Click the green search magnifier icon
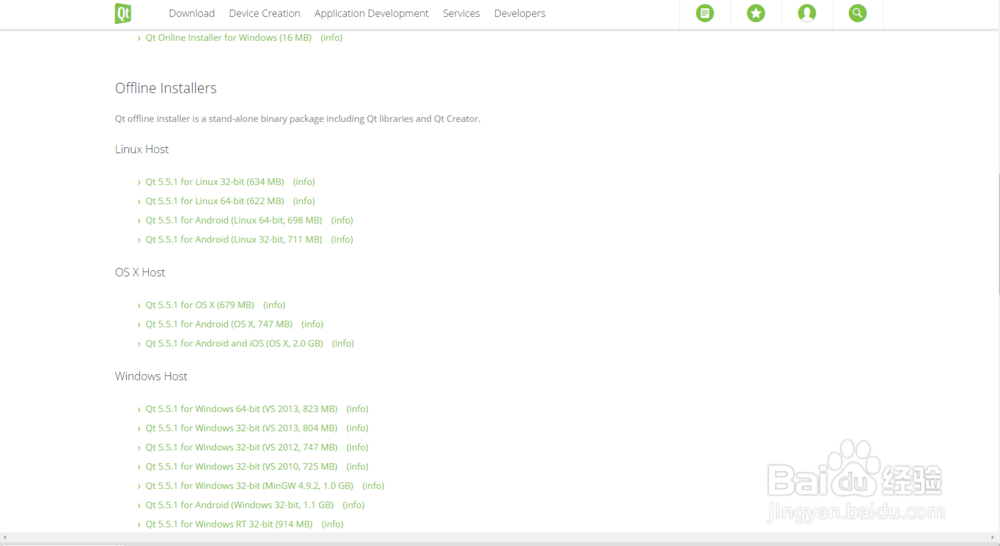 (x=858, y=13)
